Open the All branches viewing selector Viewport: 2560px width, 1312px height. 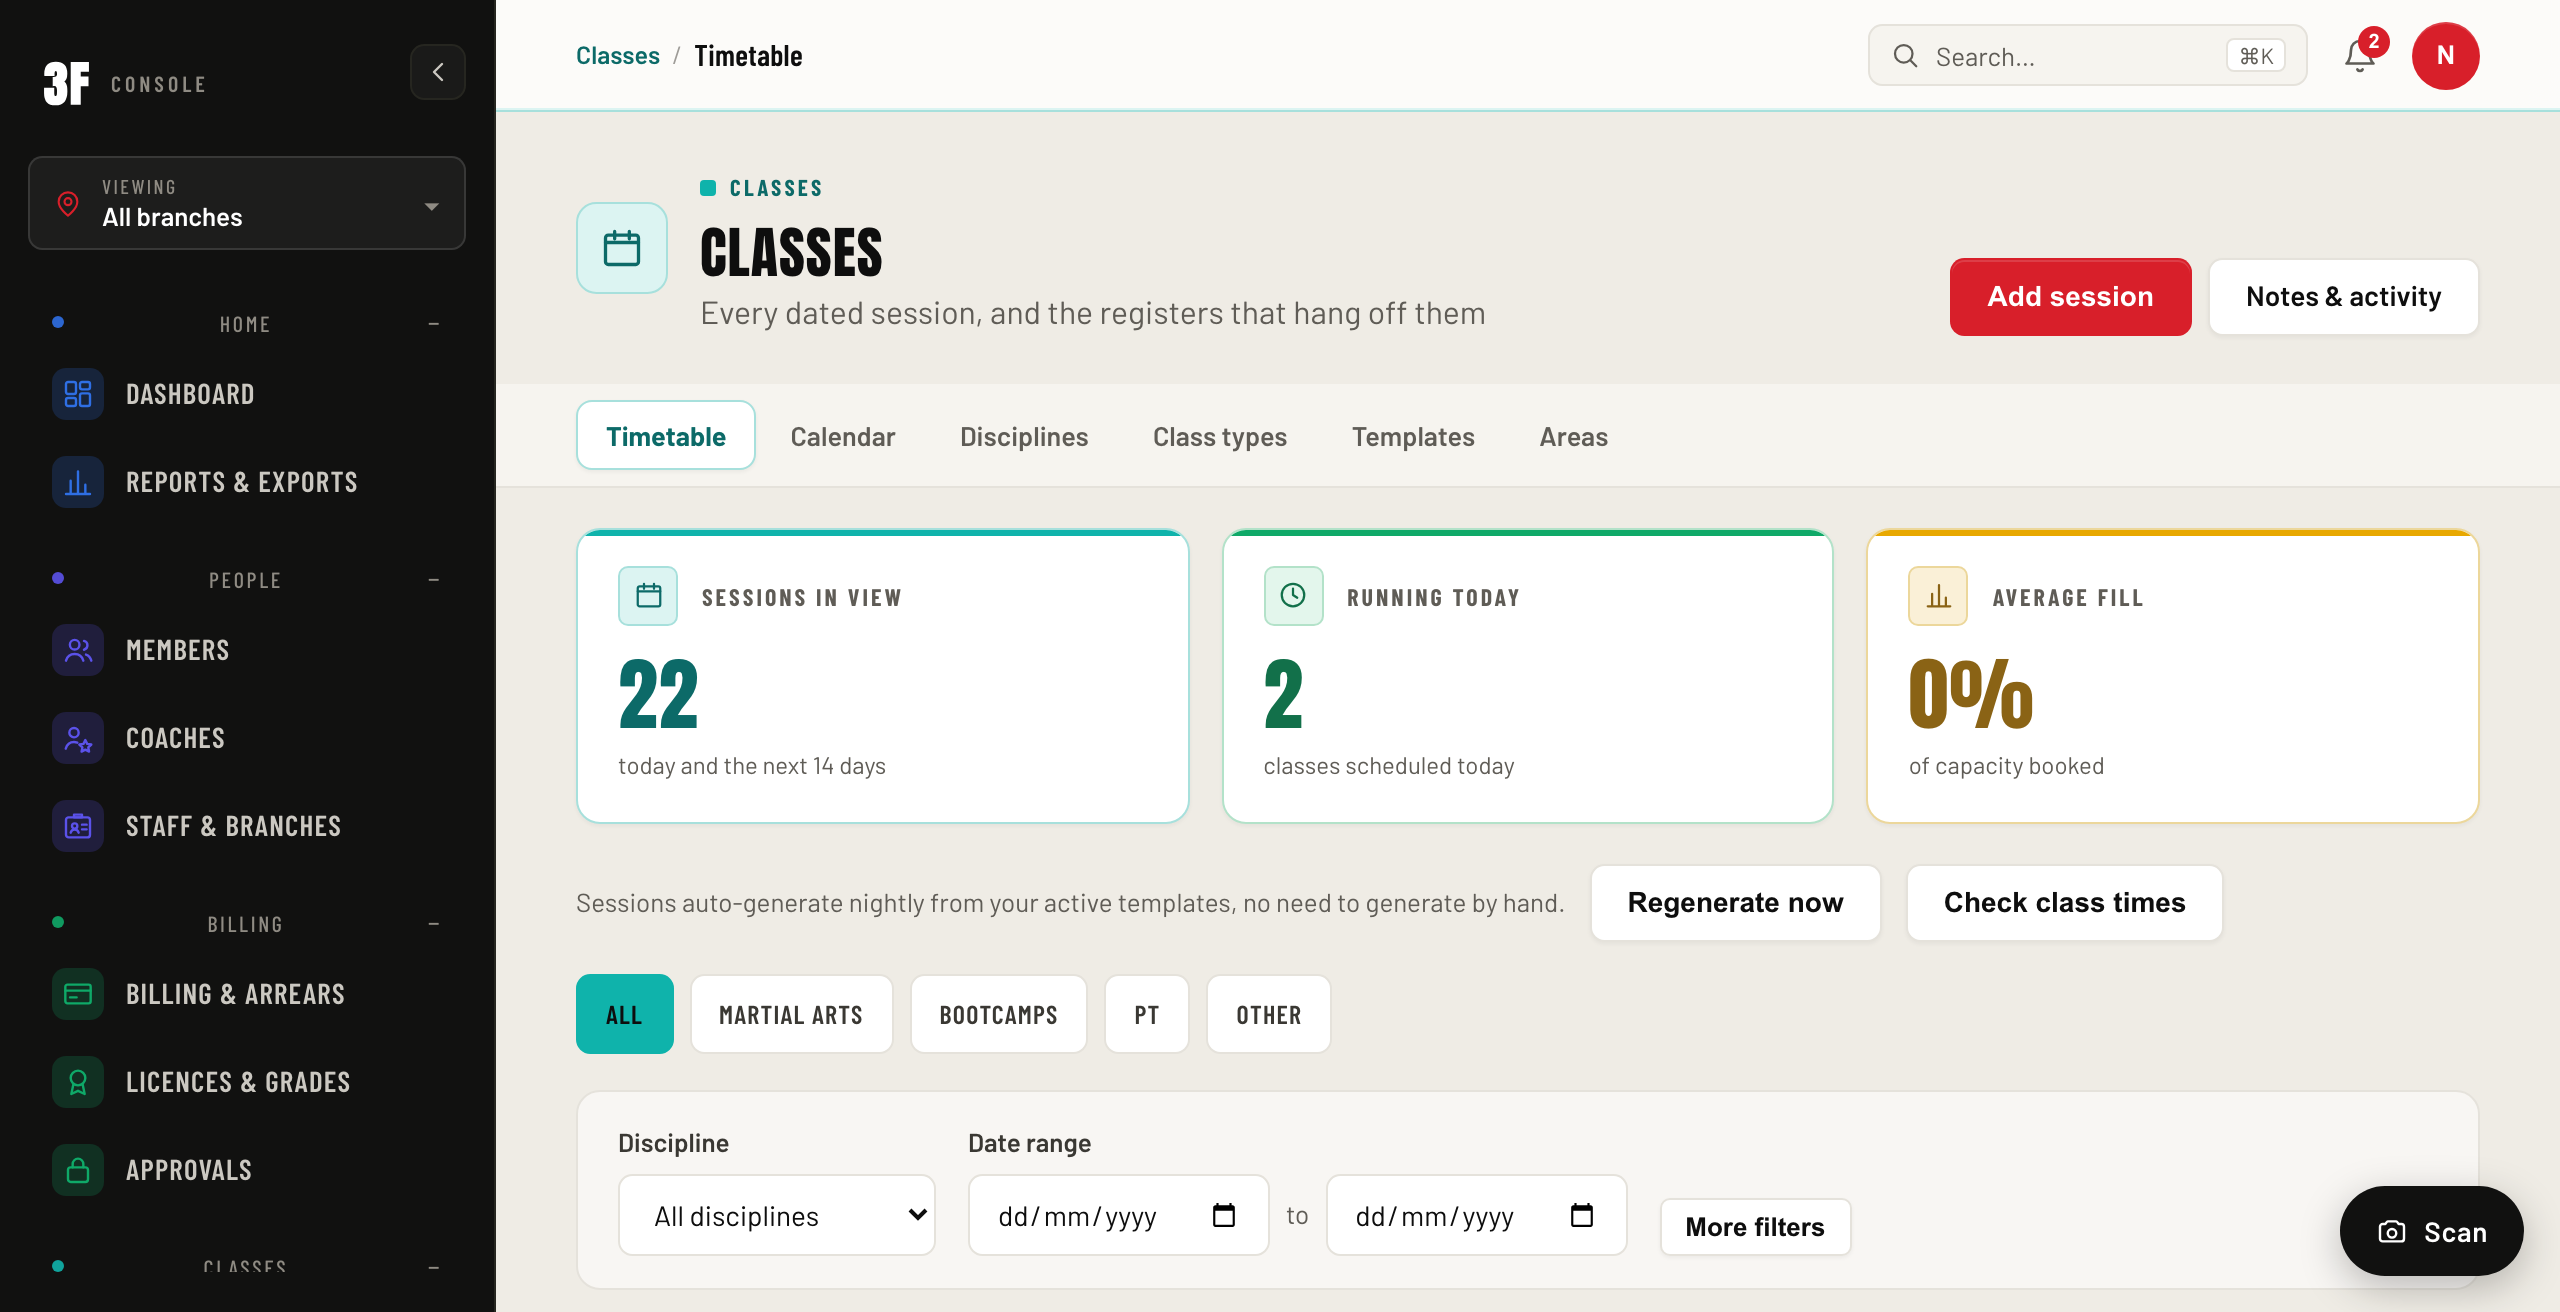pos(247,203)
